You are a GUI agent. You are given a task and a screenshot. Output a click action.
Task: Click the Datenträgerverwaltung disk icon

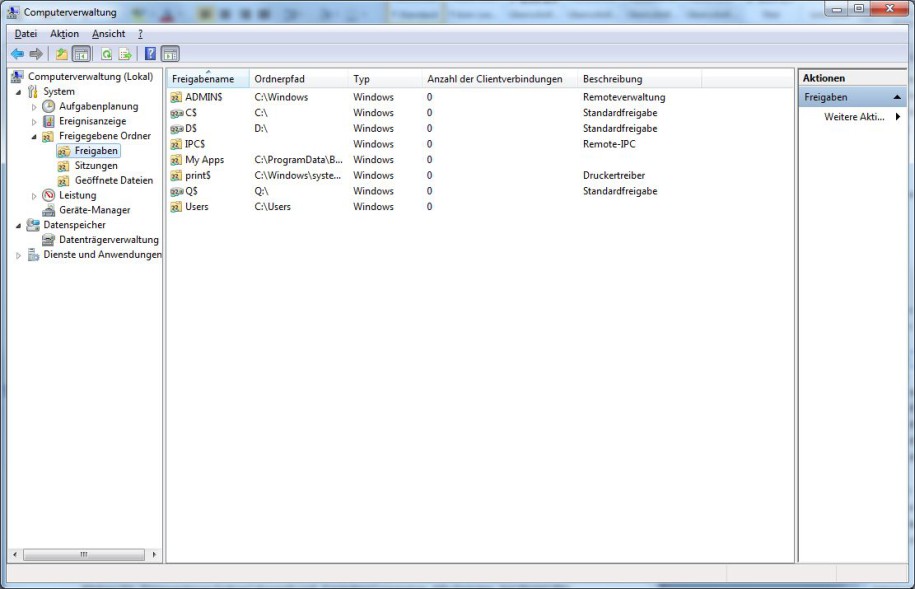point(49,240)
